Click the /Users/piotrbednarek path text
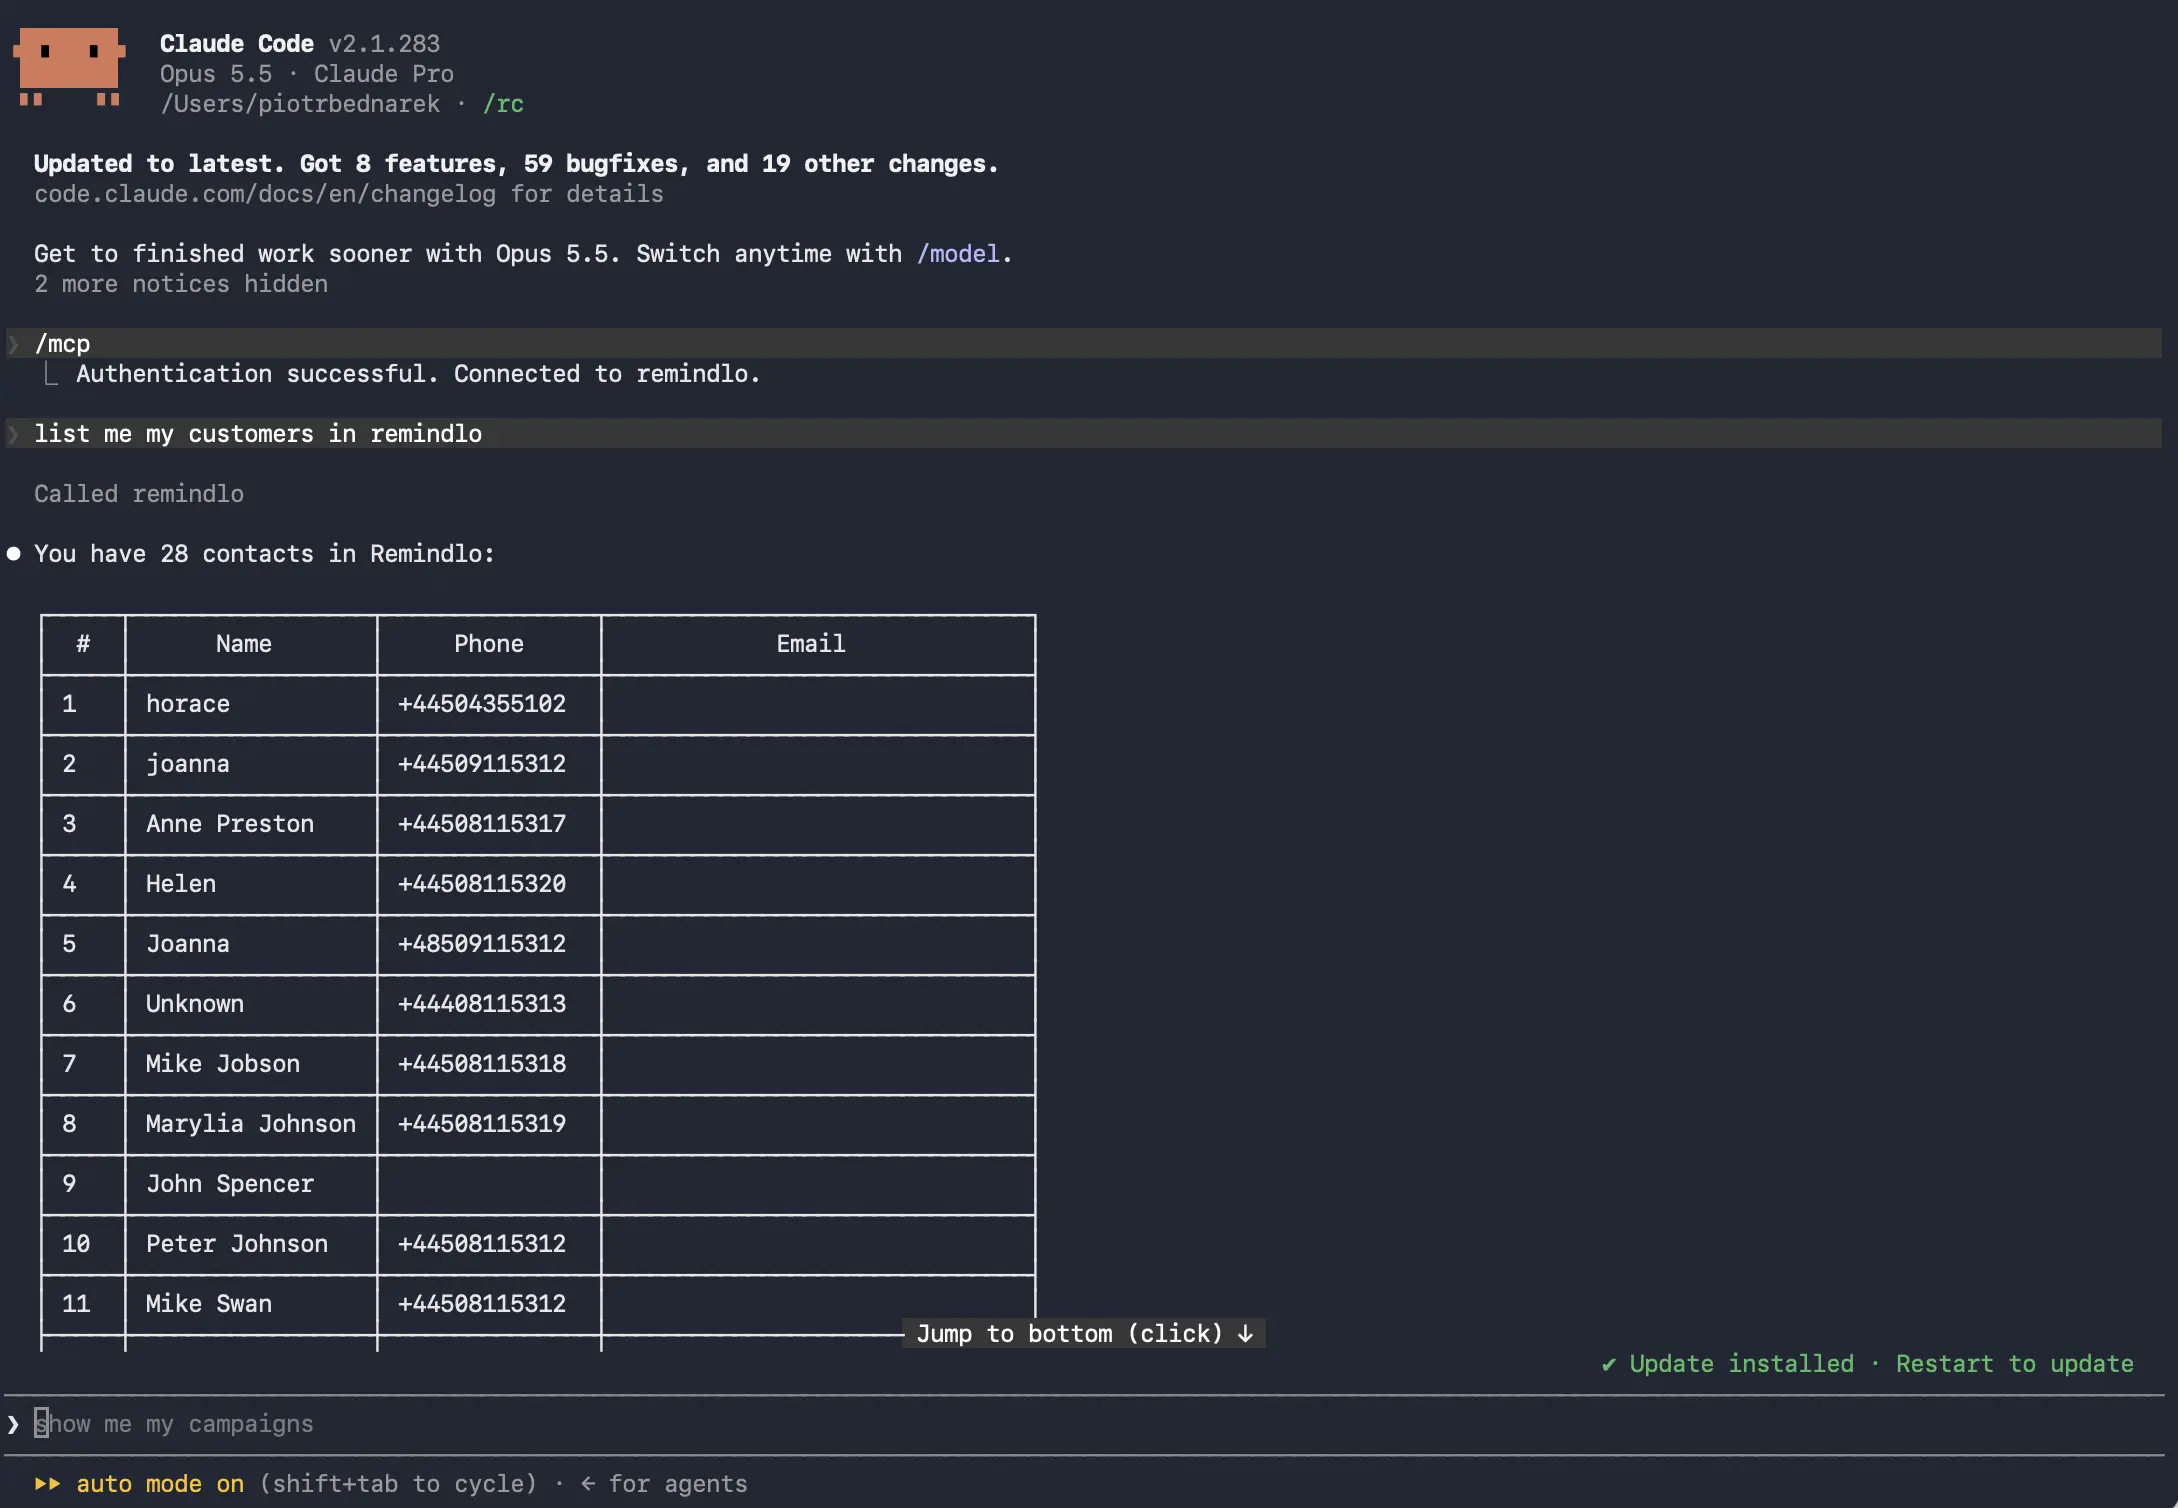The width and height of the screenshot is (2178, 1508). click(300, 104)
